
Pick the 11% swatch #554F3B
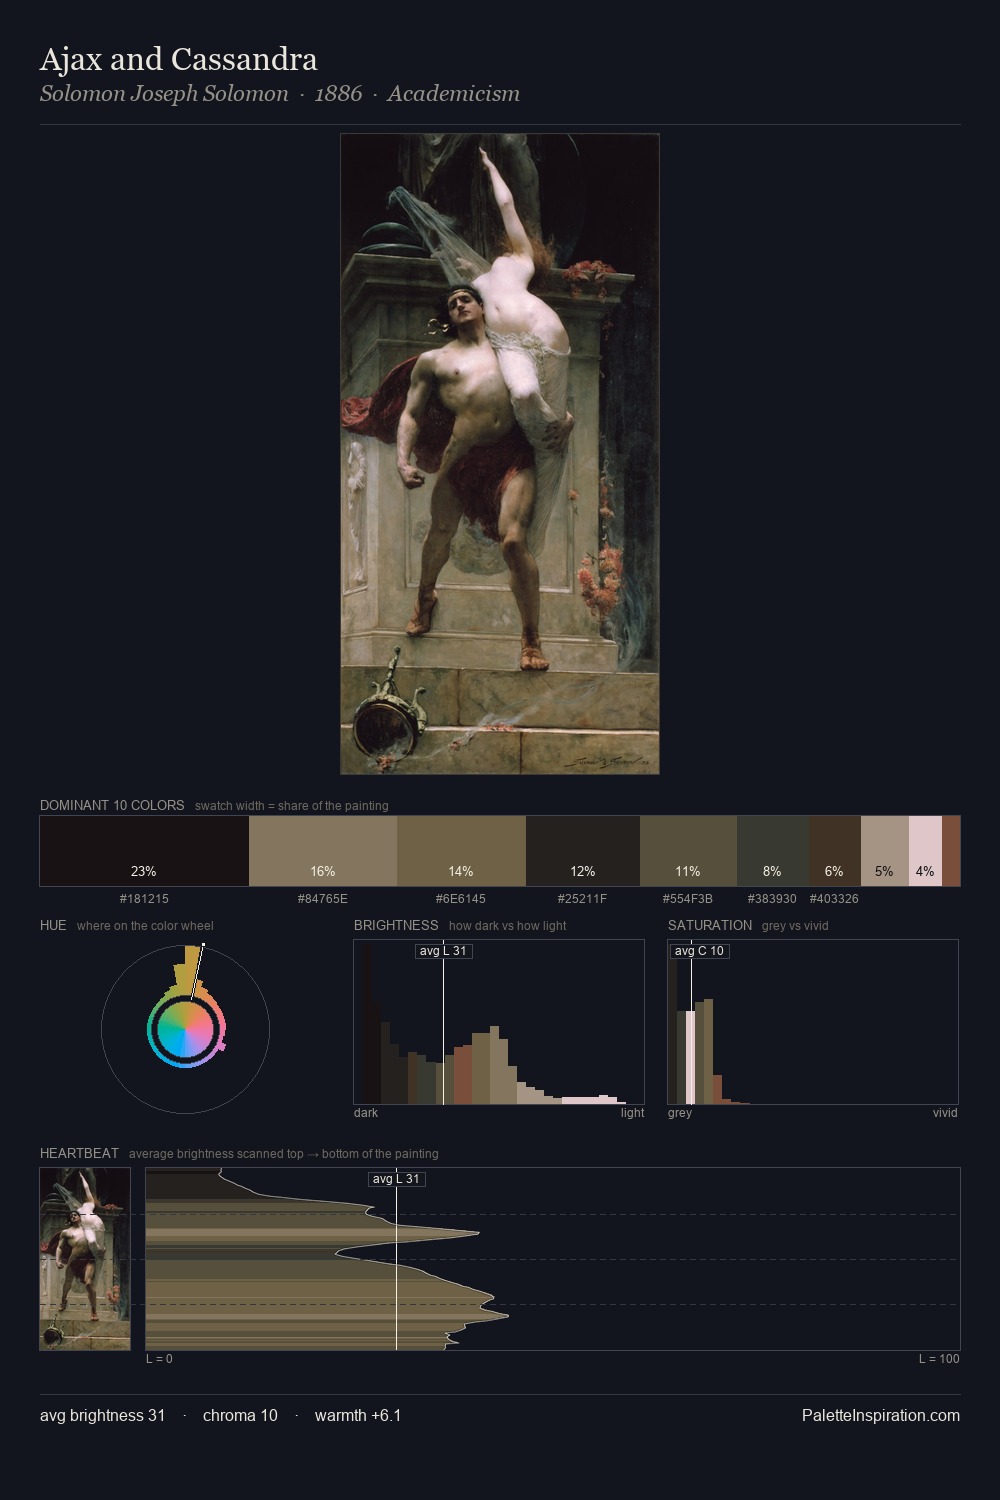coord(688,851)
